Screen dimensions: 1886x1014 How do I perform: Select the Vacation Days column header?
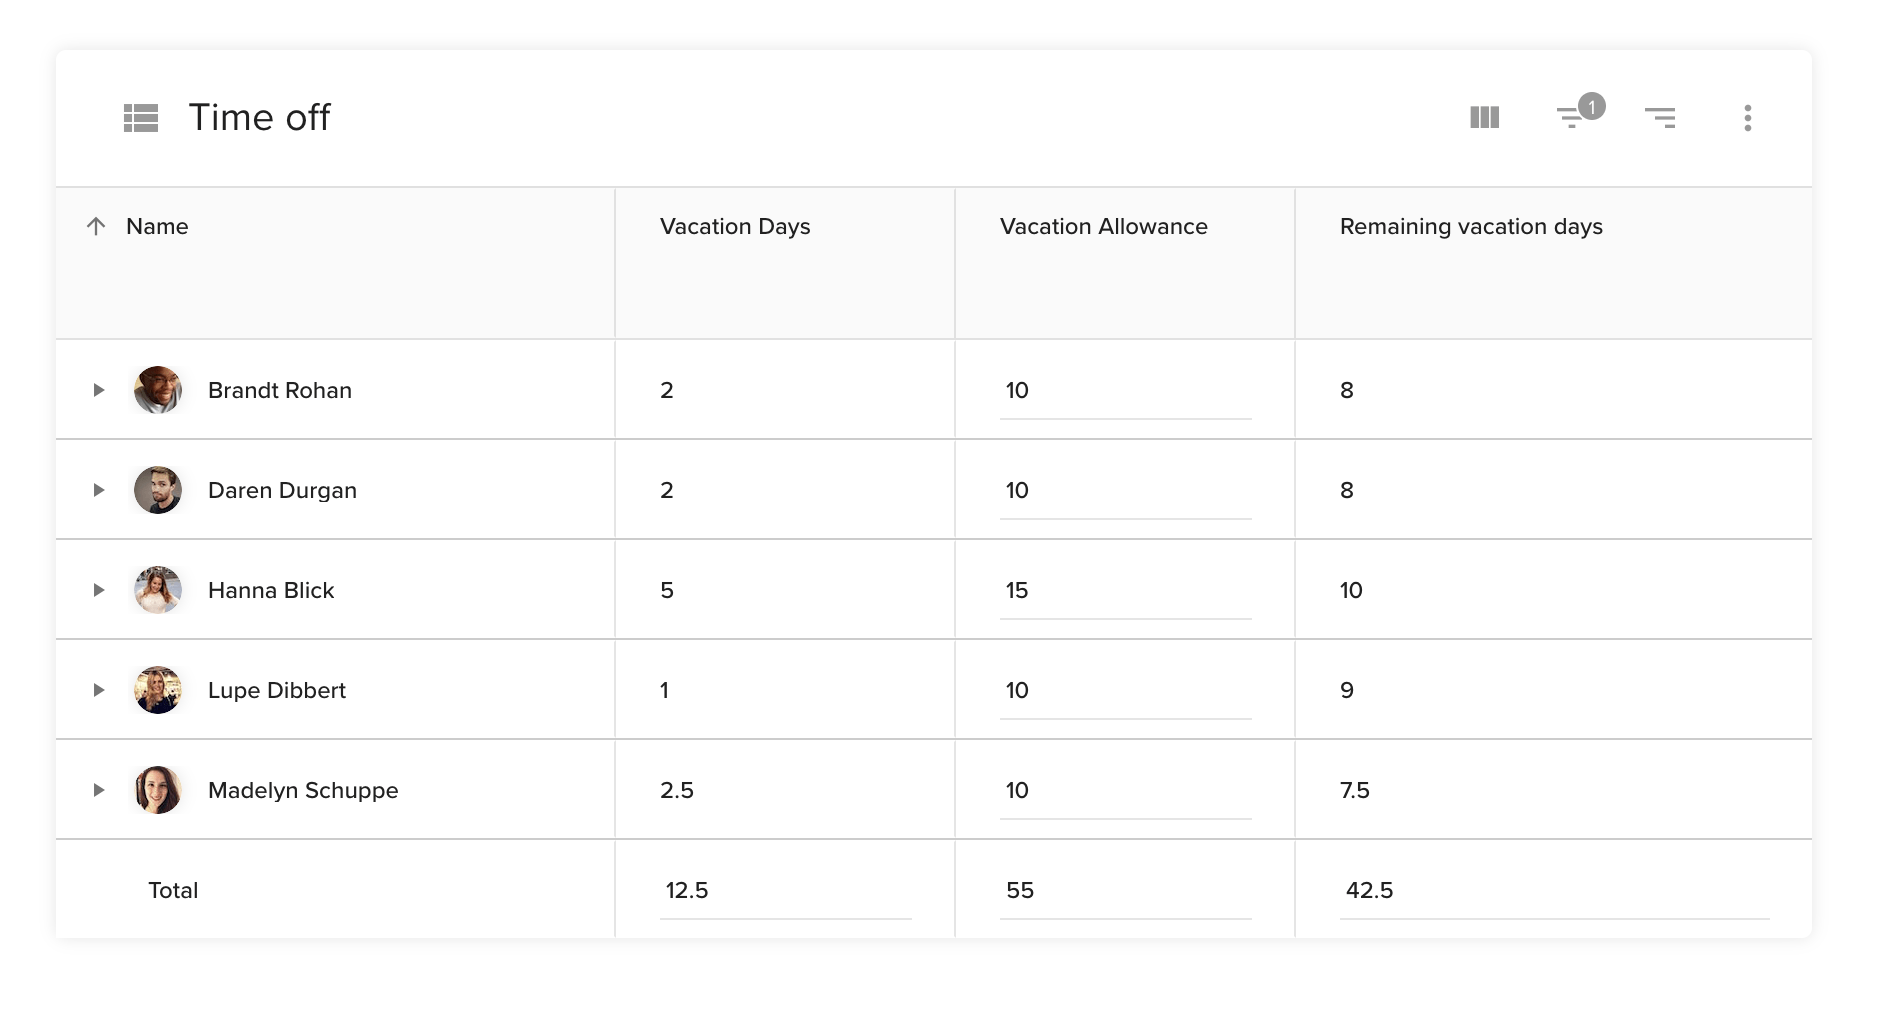[x=734, y=226]
